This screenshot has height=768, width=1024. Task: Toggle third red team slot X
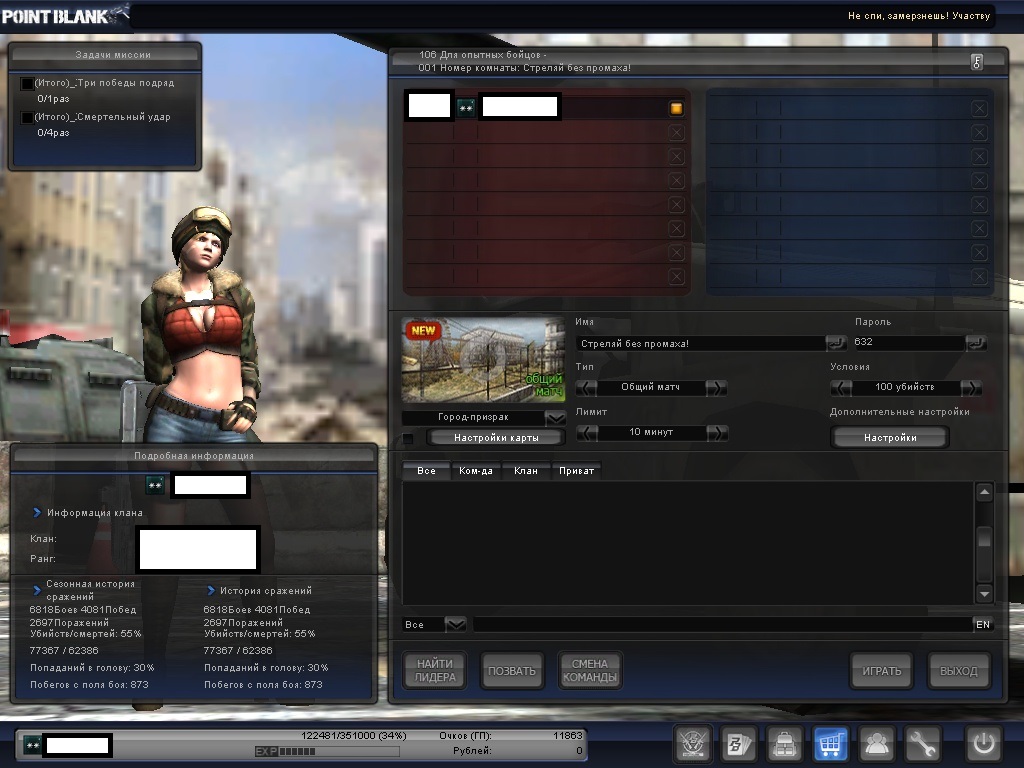[677, 157]
